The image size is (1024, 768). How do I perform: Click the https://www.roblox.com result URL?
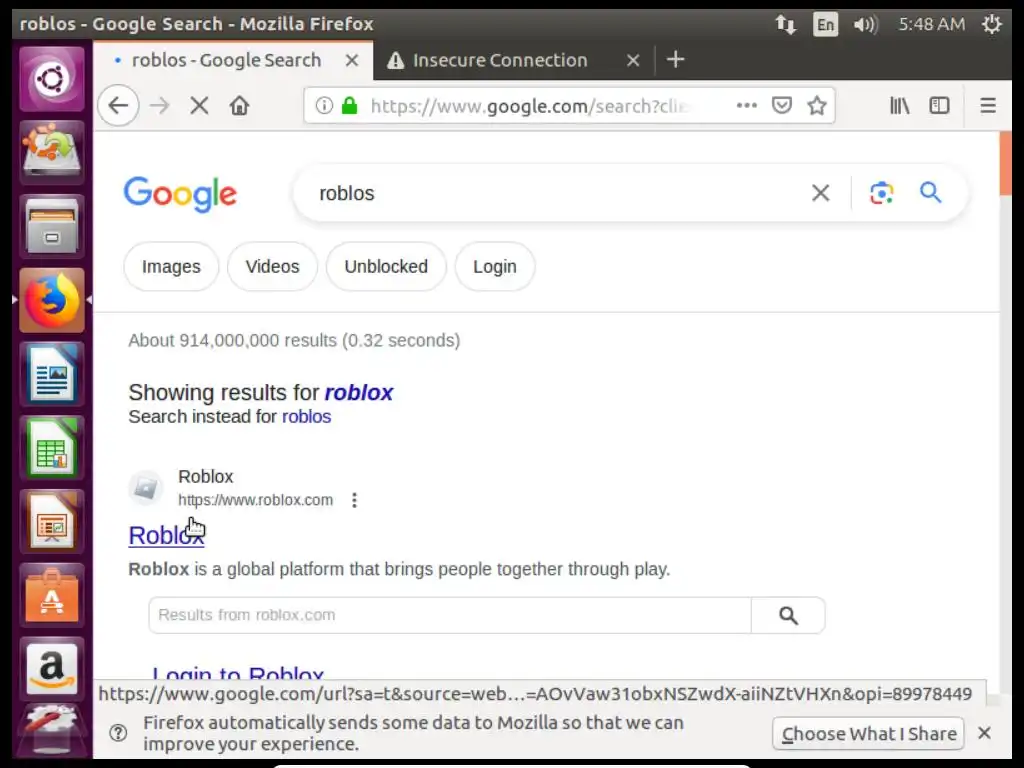pos(255,500)
